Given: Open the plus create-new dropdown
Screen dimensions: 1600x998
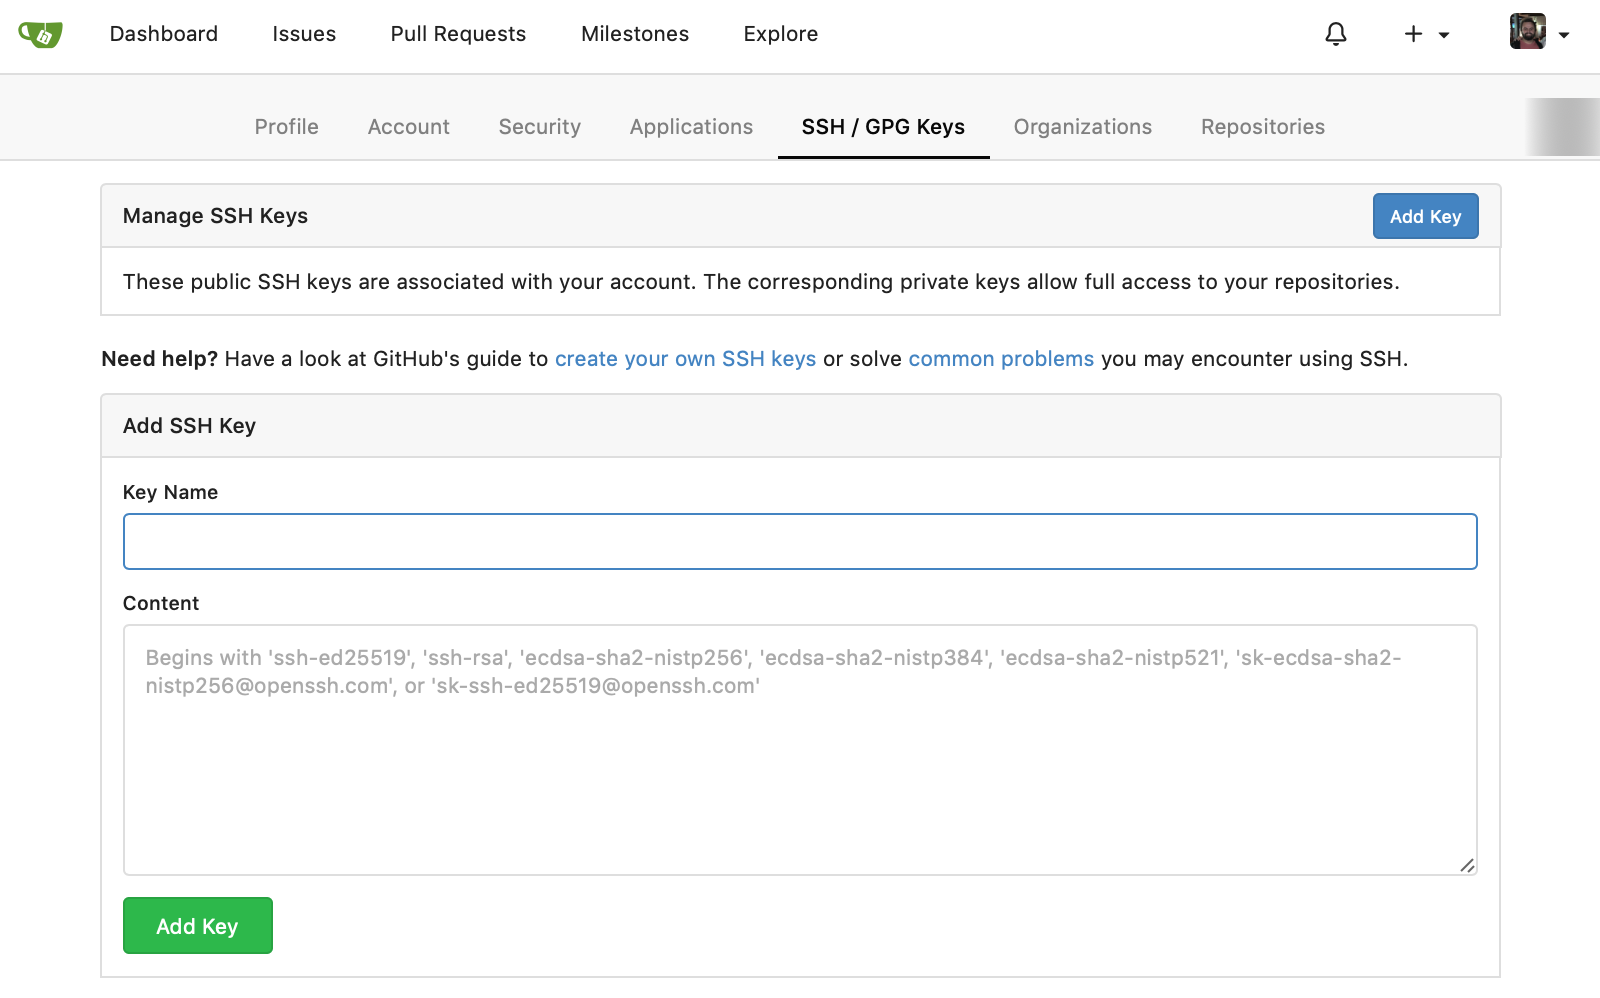Looking at the screenshot, I should pyautogui.click(x=1426, y=34).
